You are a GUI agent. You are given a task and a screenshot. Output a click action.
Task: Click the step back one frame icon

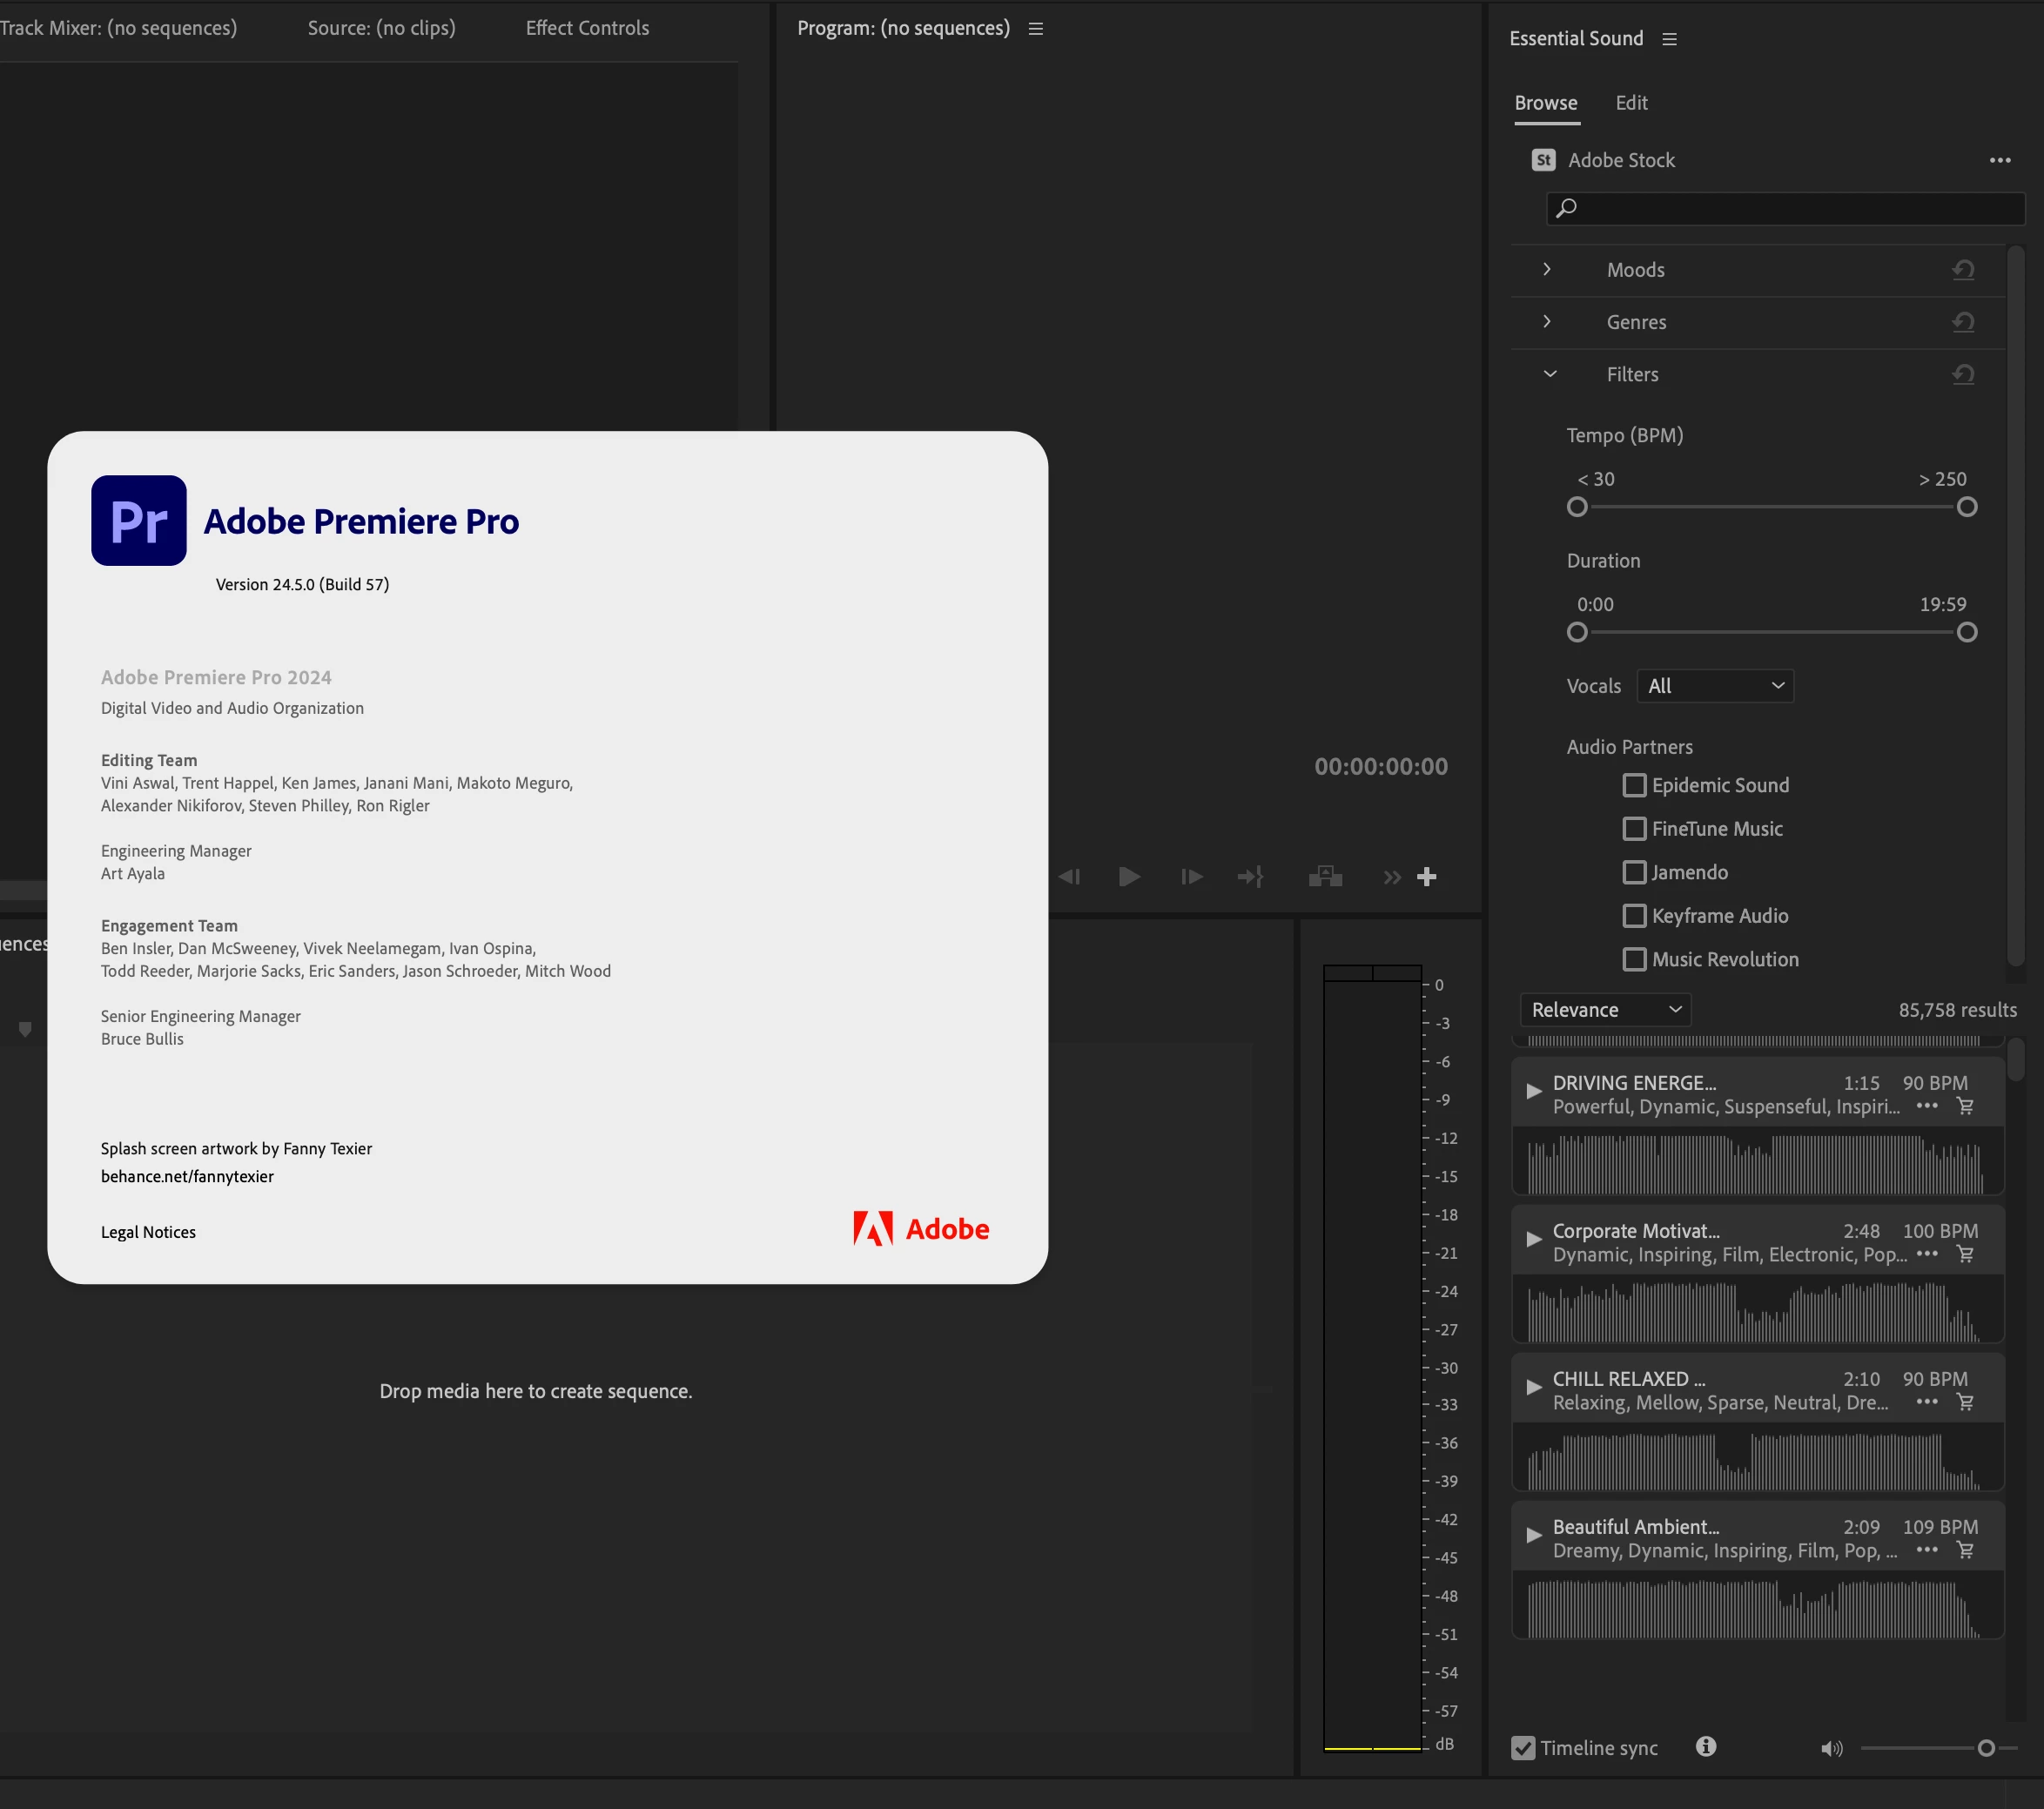[1069, 877]
